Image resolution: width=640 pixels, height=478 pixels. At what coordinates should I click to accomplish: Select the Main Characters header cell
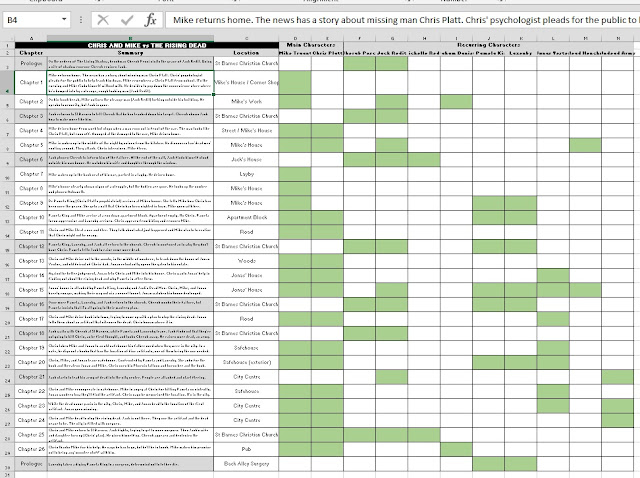pos(311,45)
